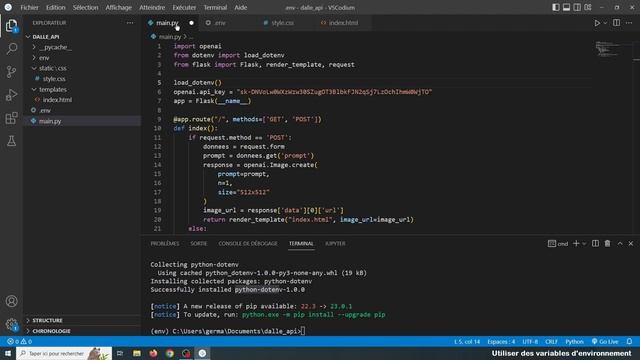Toggle bottom panel layout icon
This screenshot has width=640, height=360.
click(x=567, y=7)
